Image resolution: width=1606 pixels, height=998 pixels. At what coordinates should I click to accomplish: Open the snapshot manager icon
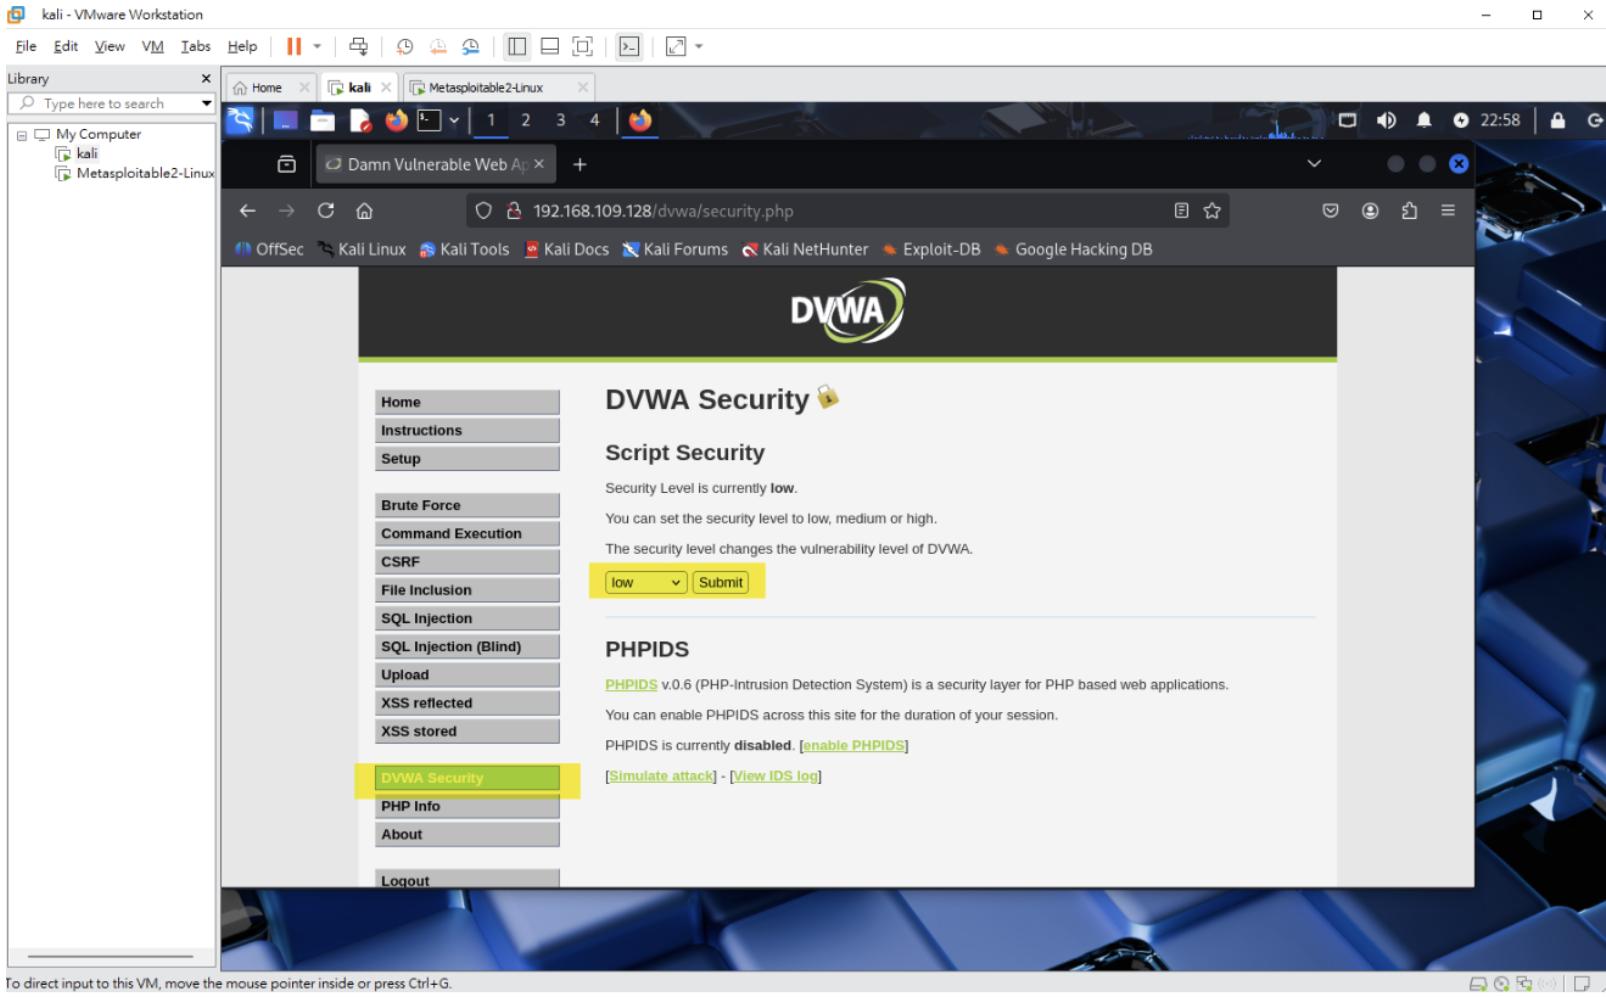[x=470, y=46]
